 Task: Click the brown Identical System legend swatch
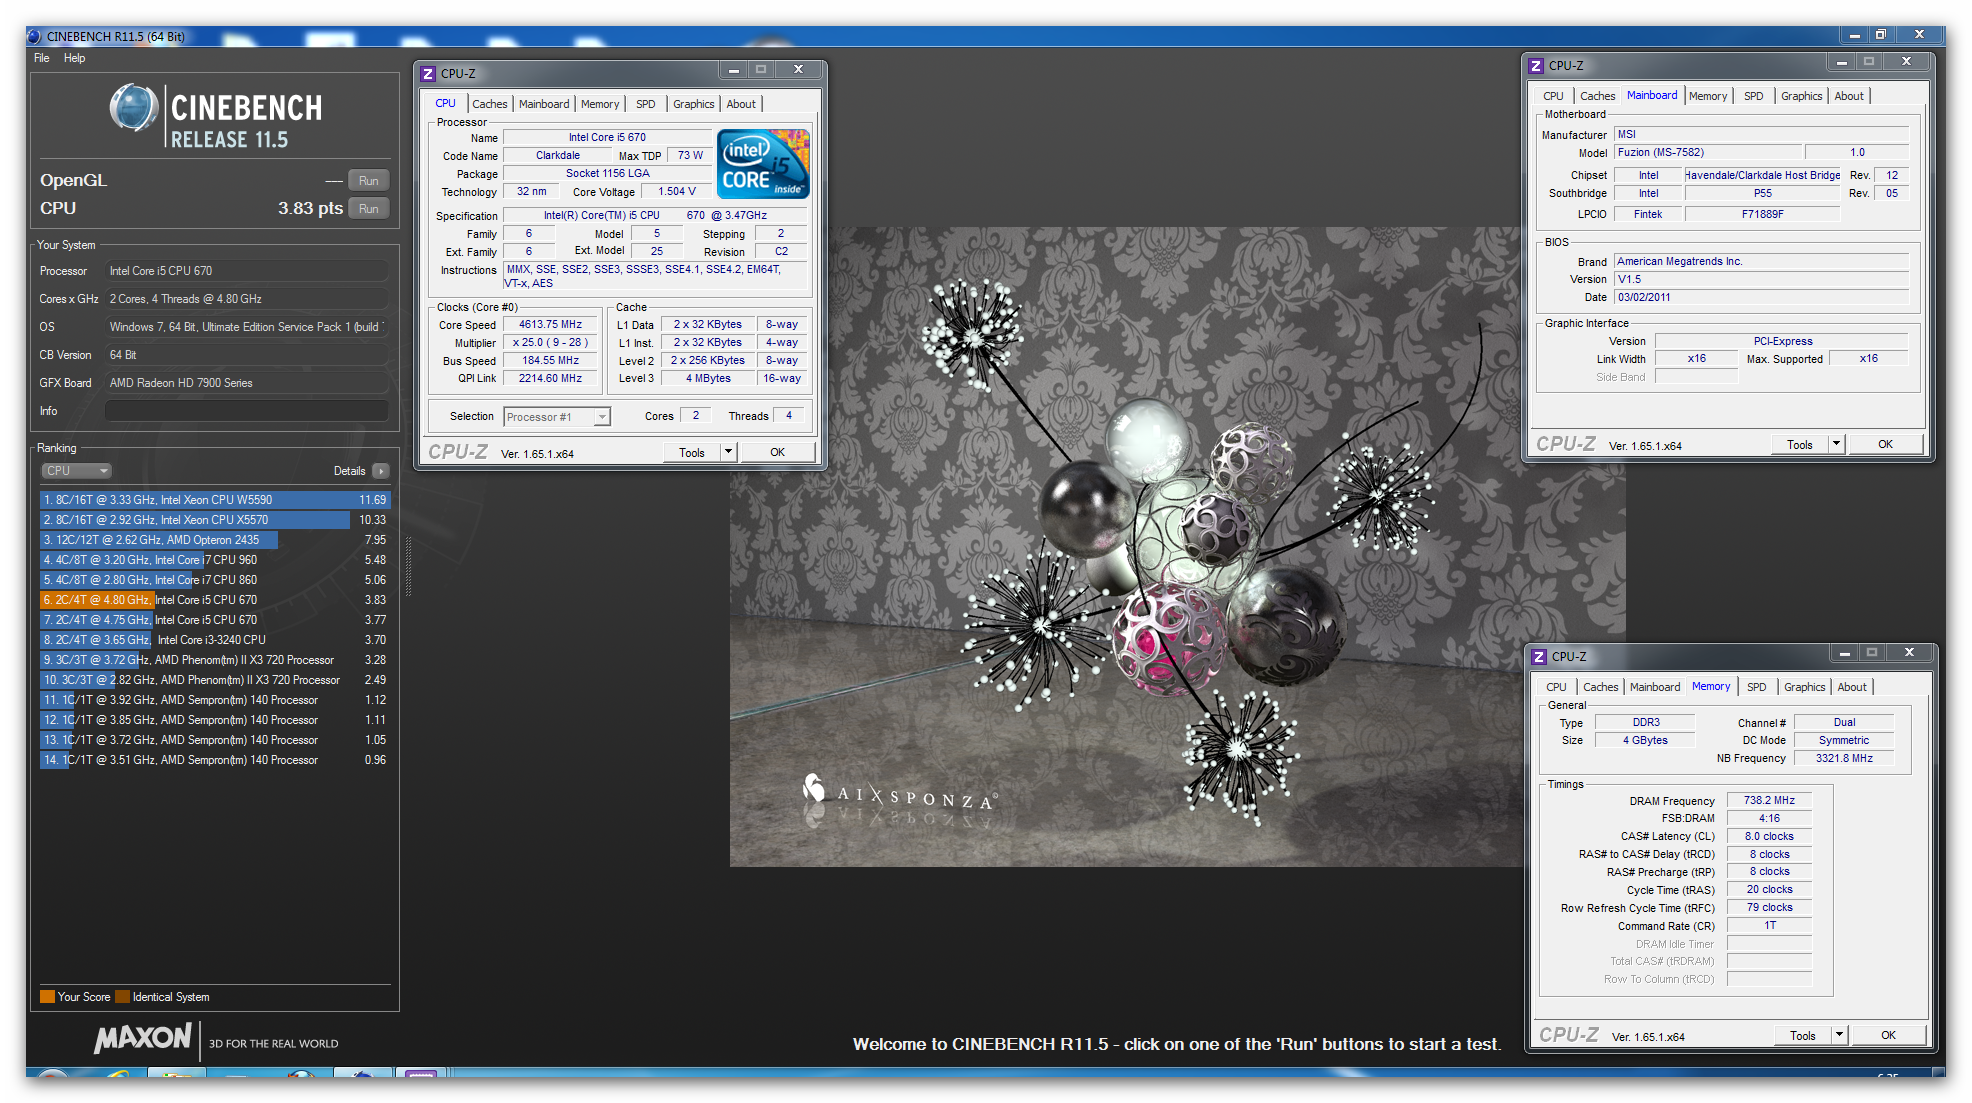tap(122, 997)
